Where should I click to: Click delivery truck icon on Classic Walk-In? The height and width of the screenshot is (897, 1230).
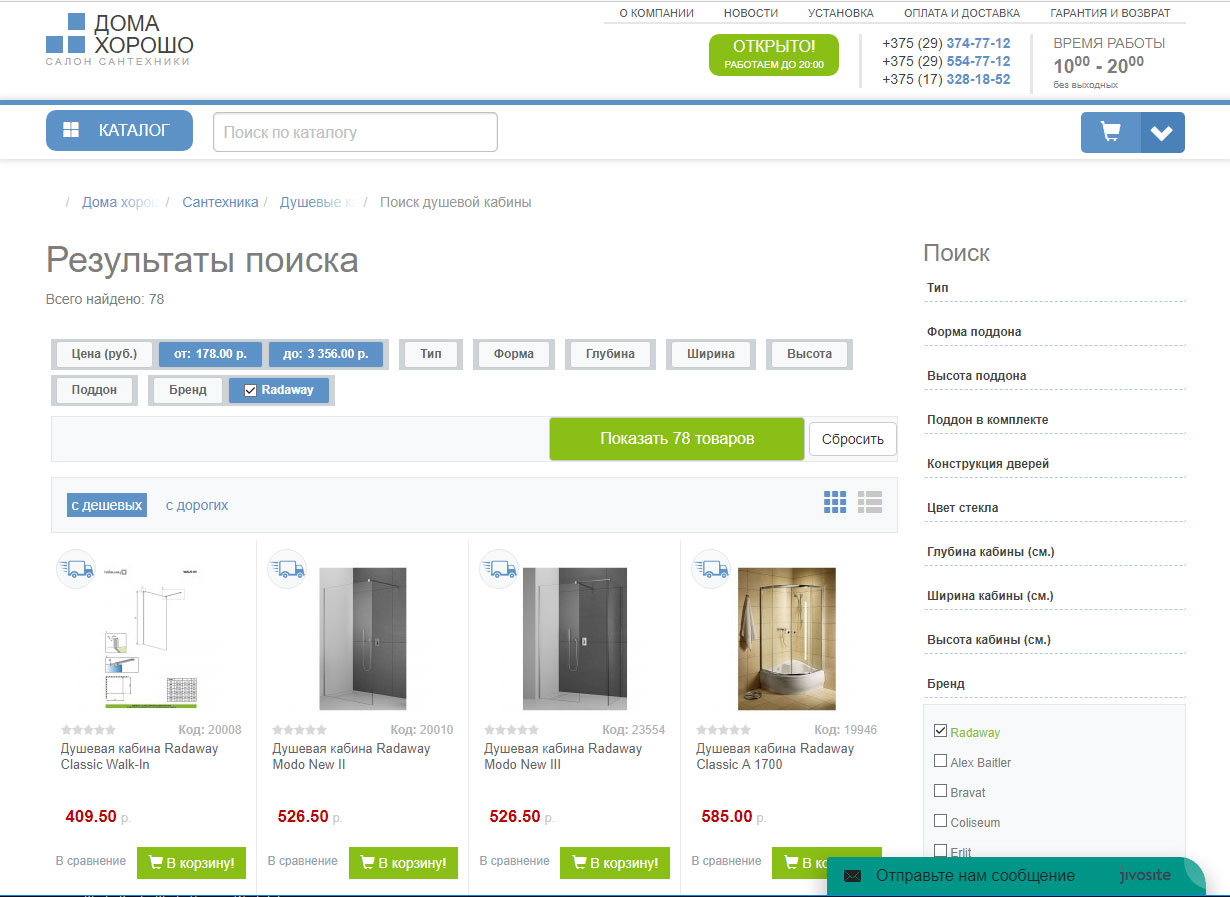[76, 569]
